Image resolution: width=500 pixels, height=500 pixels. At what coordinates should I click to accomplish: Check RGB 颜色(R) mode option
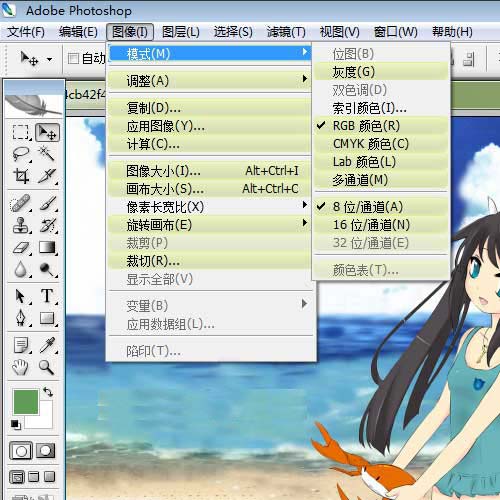click(x=381, y=126)
